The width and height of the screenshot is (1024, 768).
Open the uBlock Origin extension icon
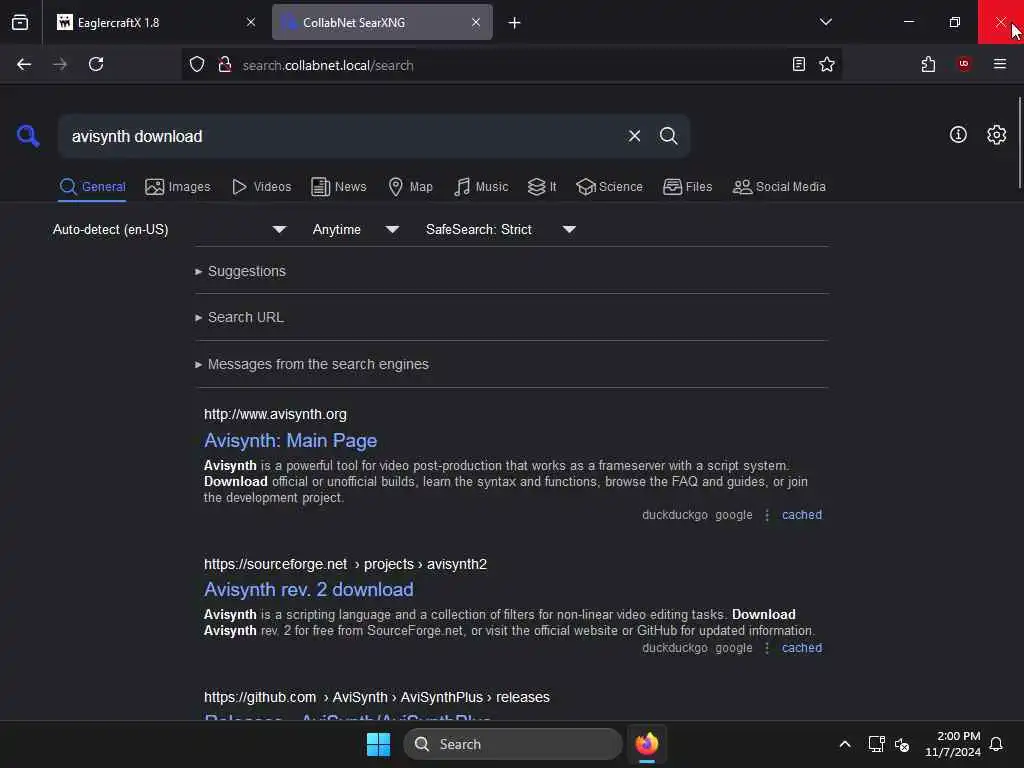(x=964, y=64)
